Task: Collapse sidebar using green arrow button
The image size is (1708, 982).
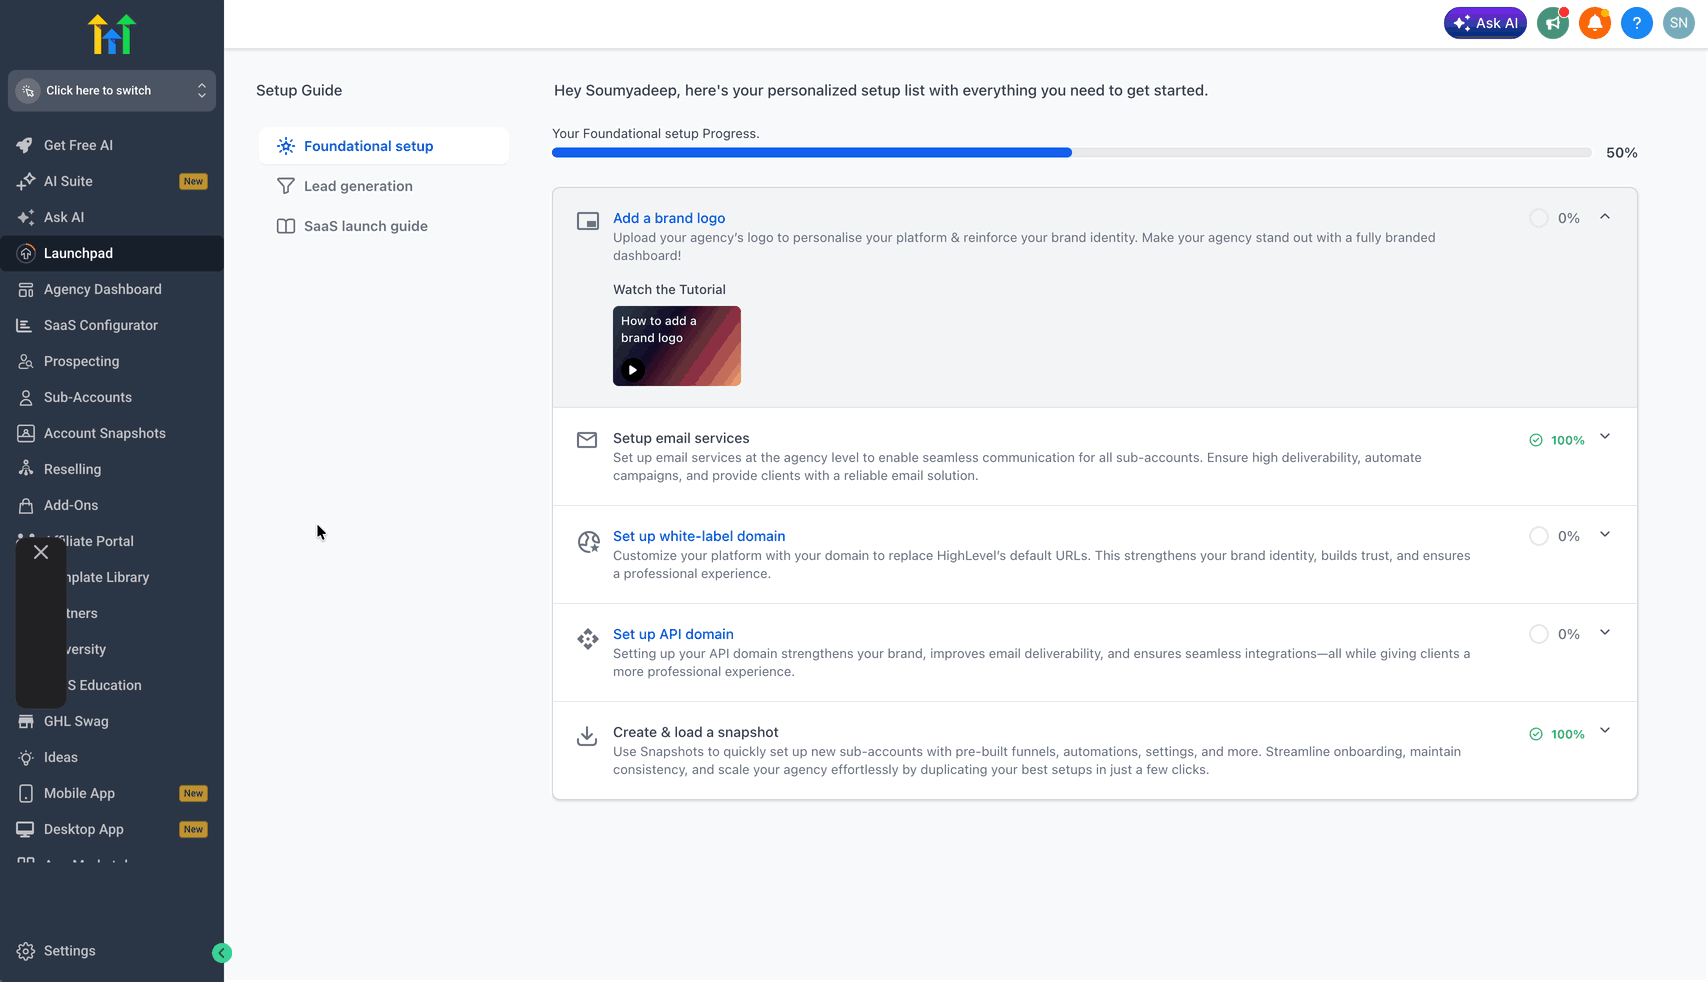Action: [x=222, y=953]
